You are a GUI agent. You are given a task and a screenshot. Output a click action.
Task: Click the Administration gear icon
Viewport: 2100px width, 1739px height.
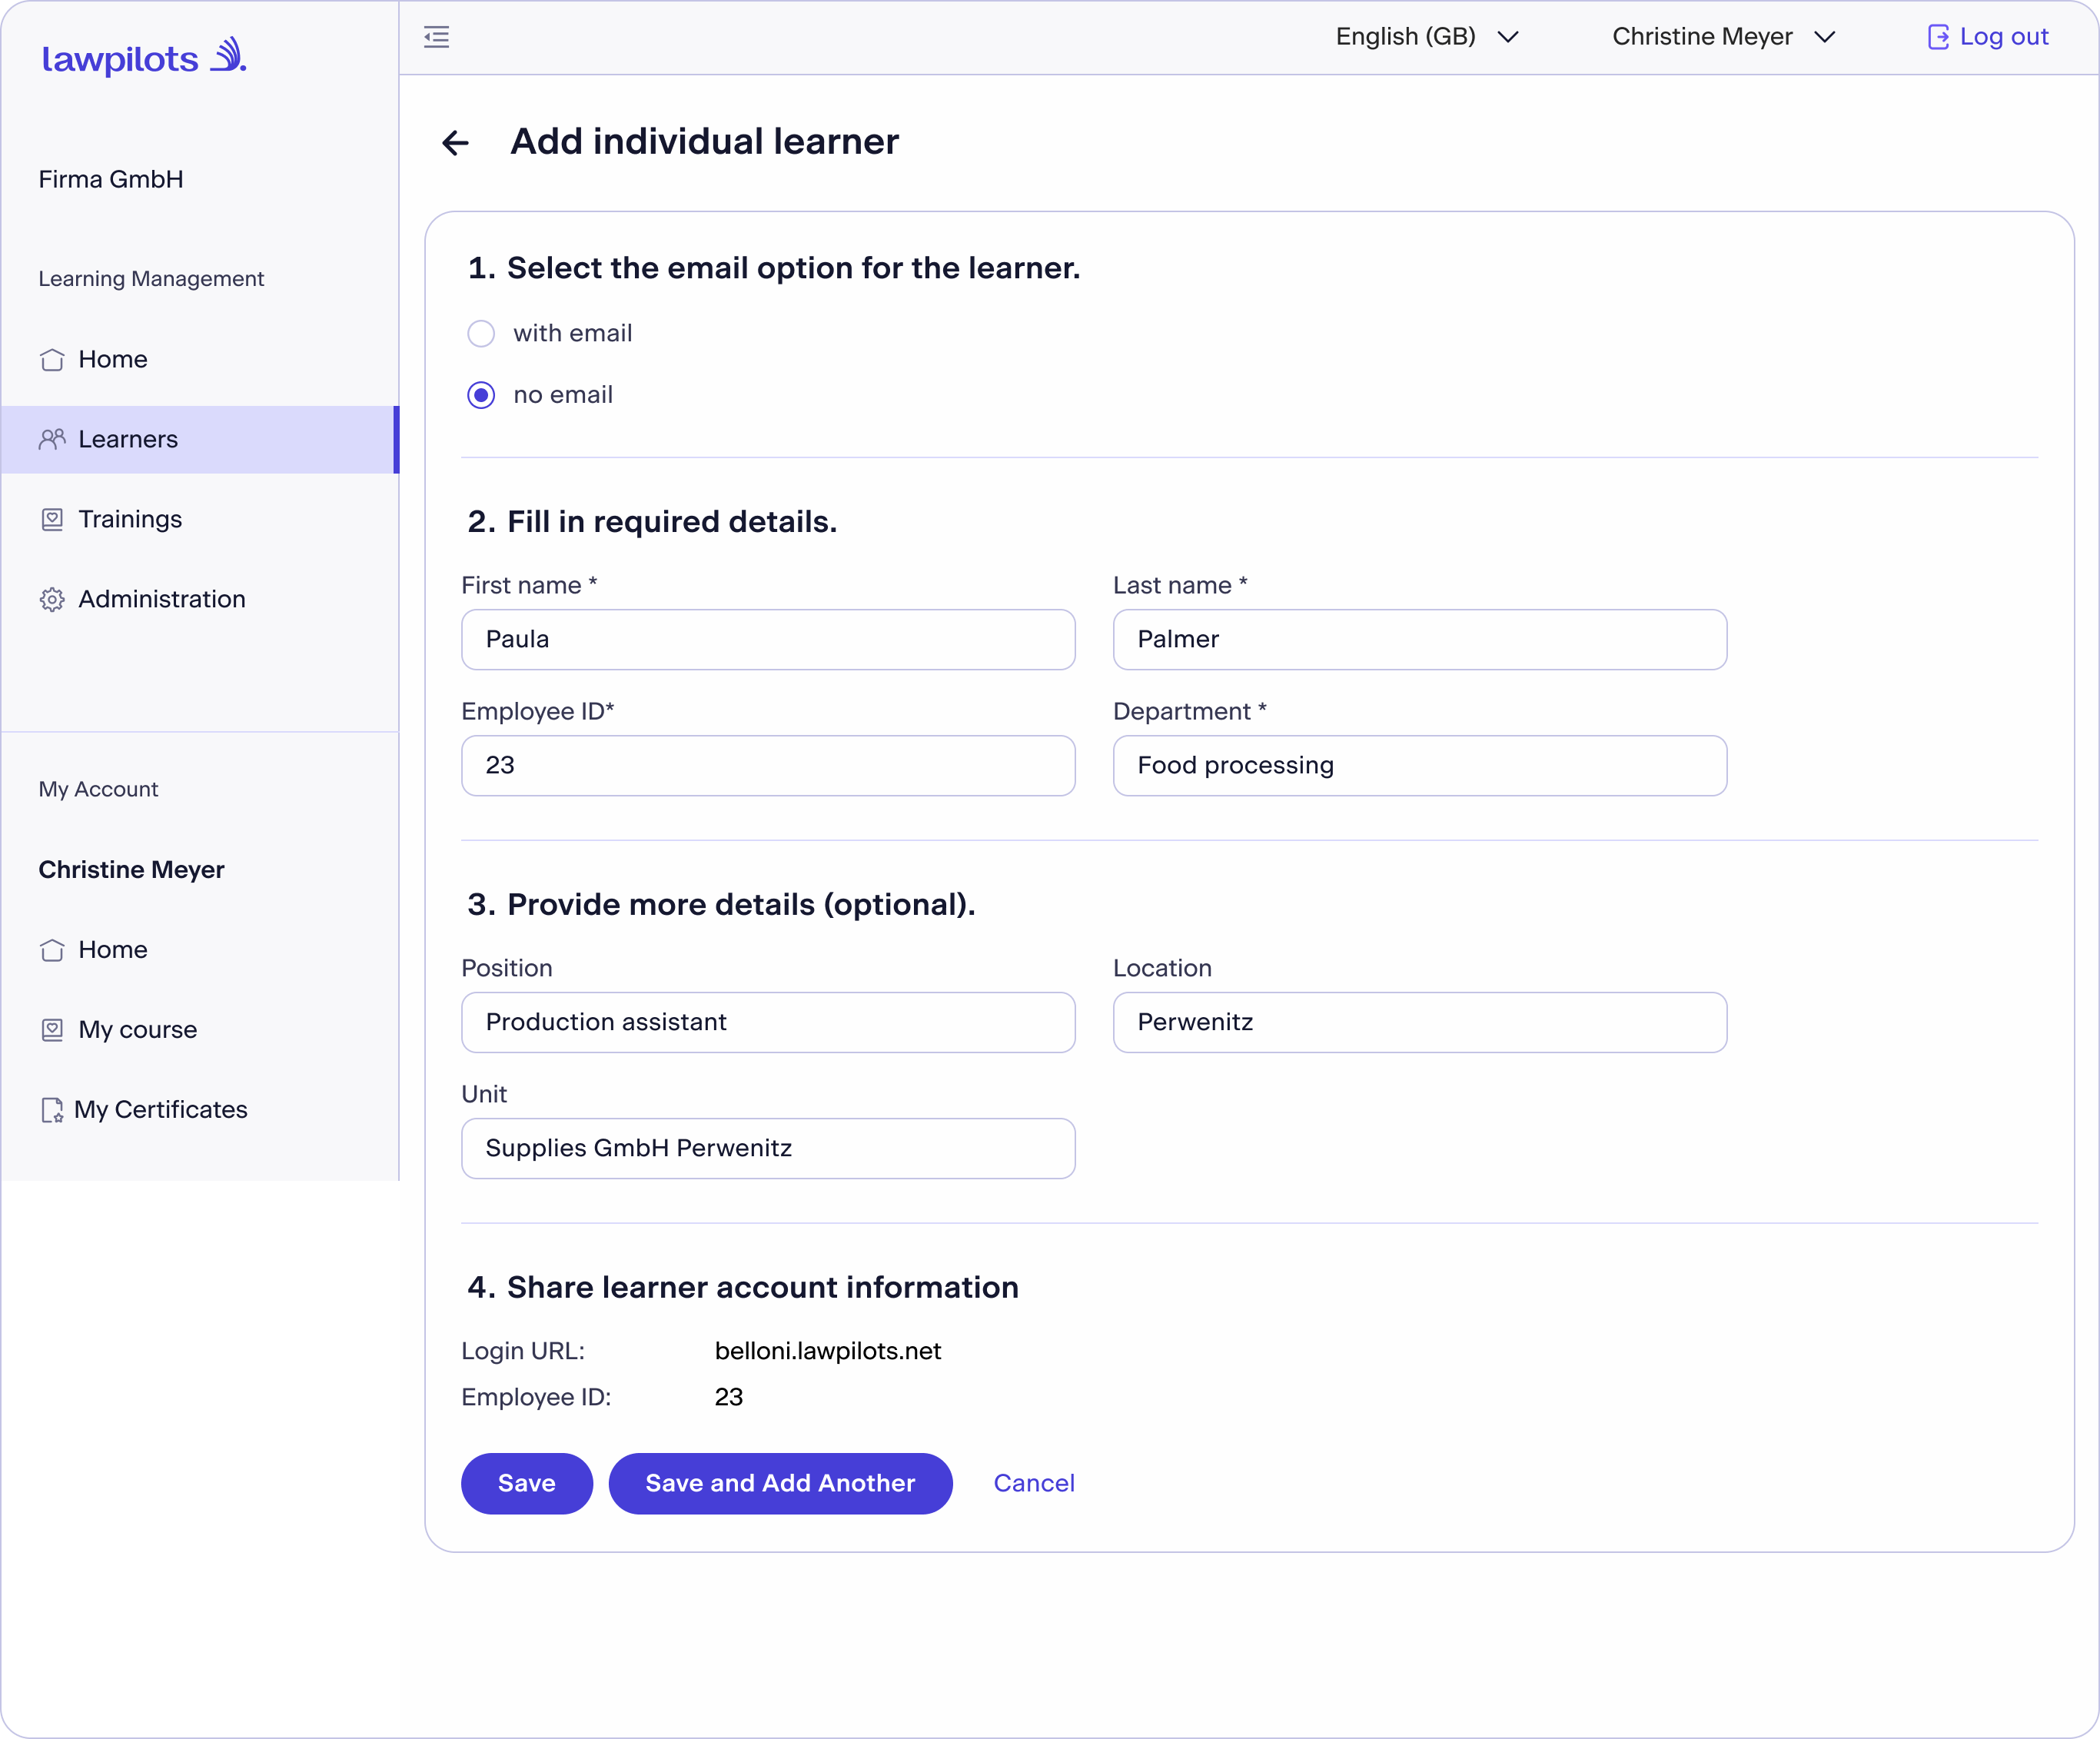coord(52,599)
